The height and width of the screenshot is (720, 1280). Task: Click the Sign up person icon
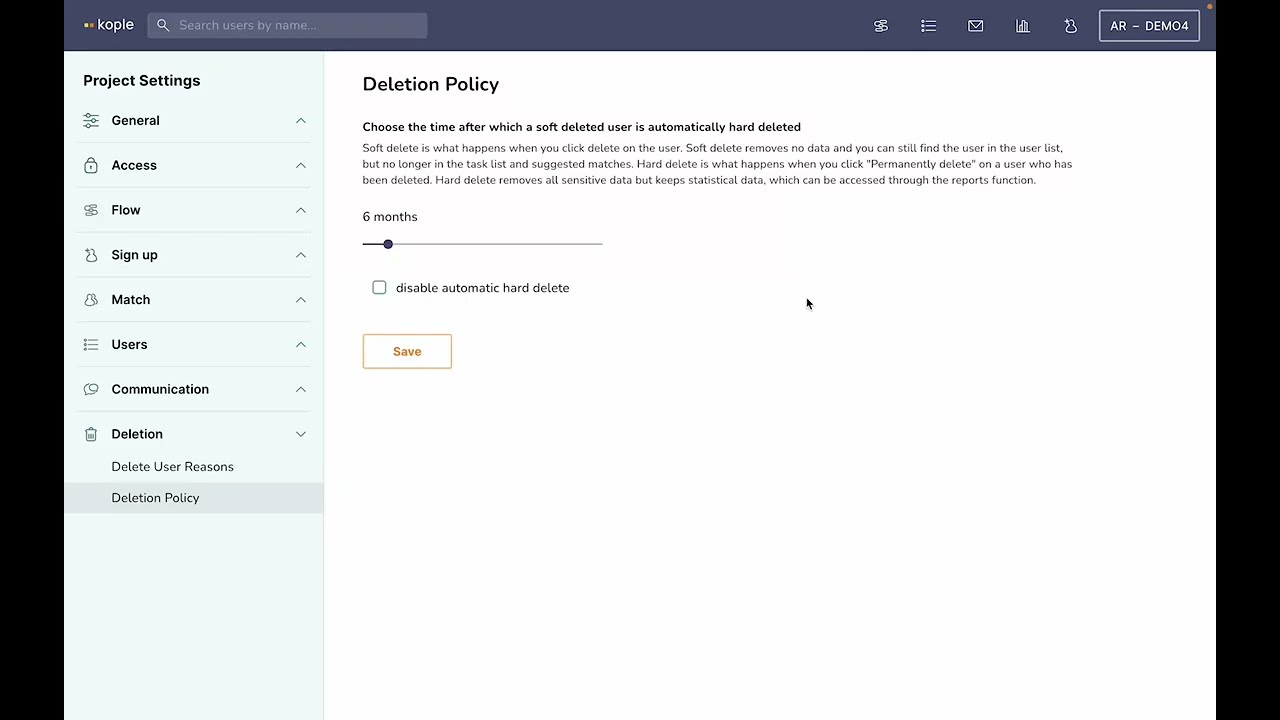[x=91, y=255]
